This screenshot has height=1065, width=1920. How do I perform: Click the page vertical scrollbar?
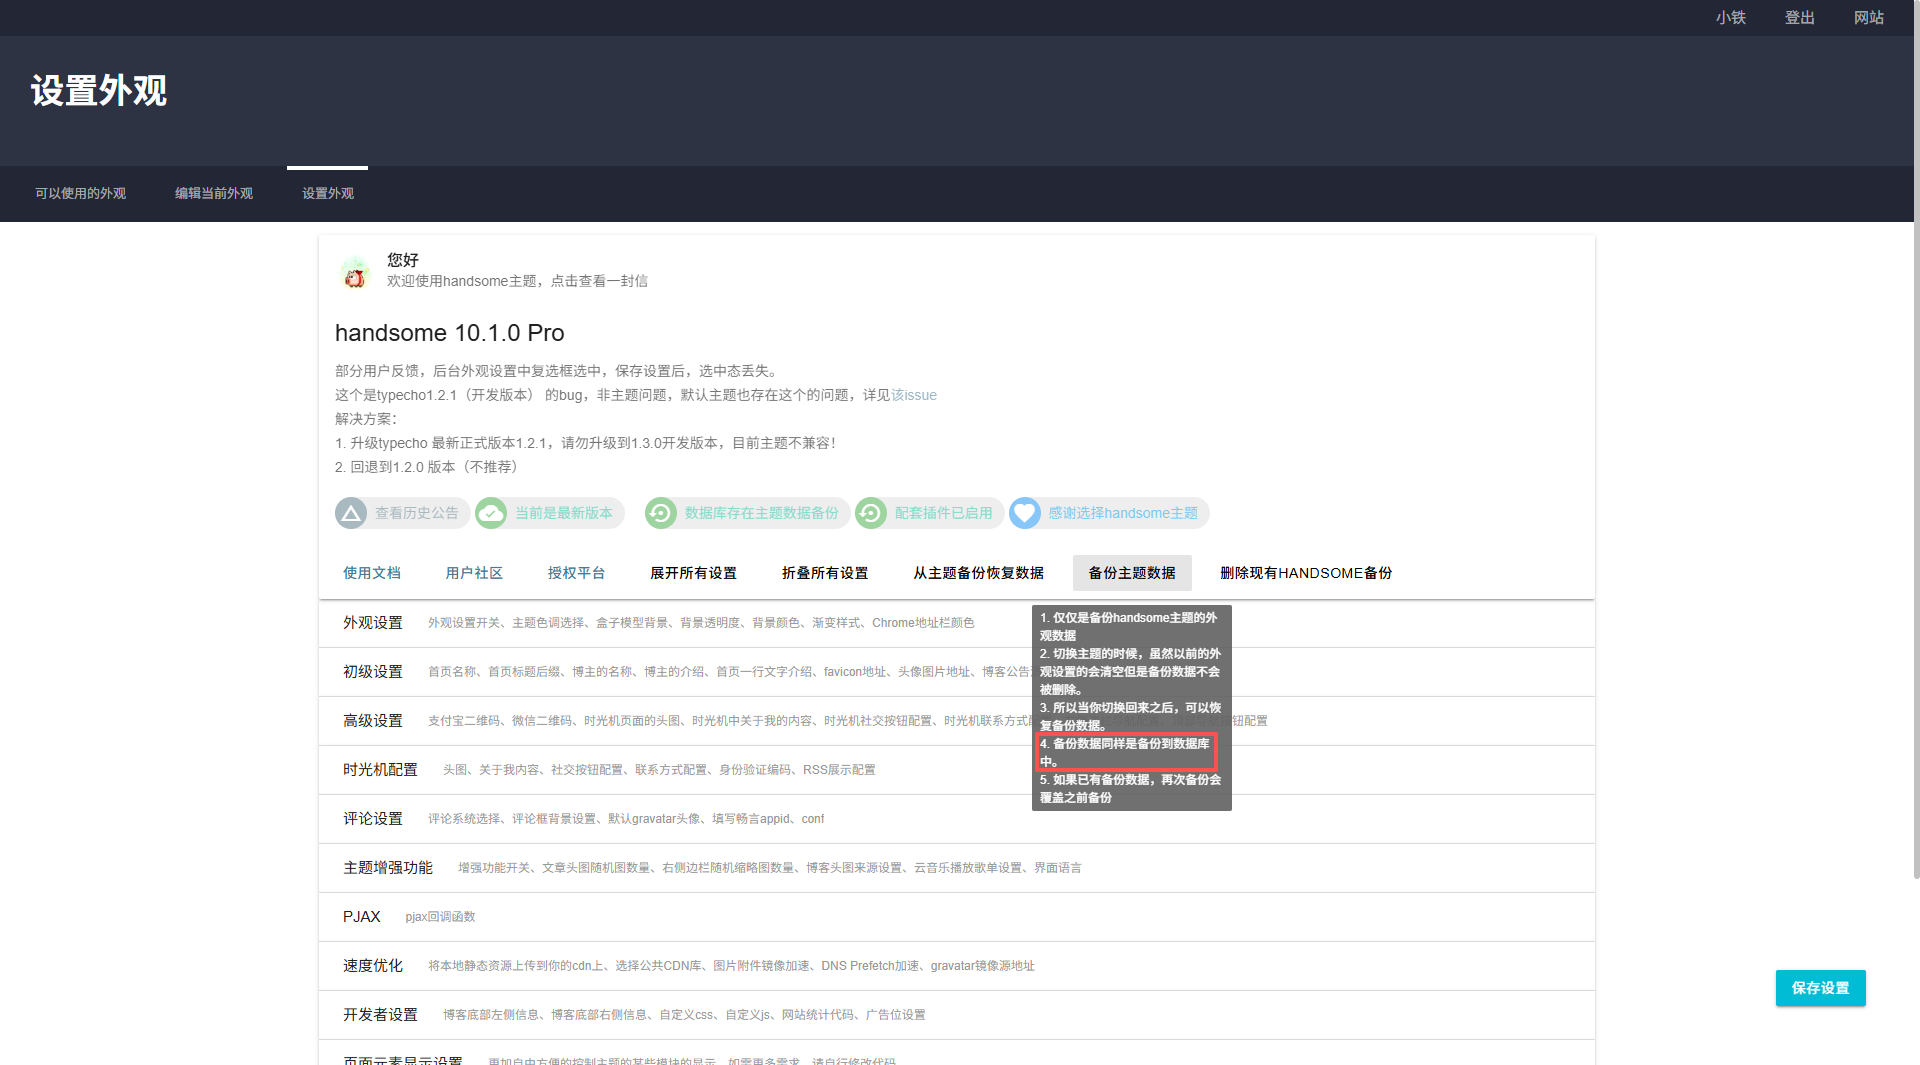click(x=1916, y=440)
